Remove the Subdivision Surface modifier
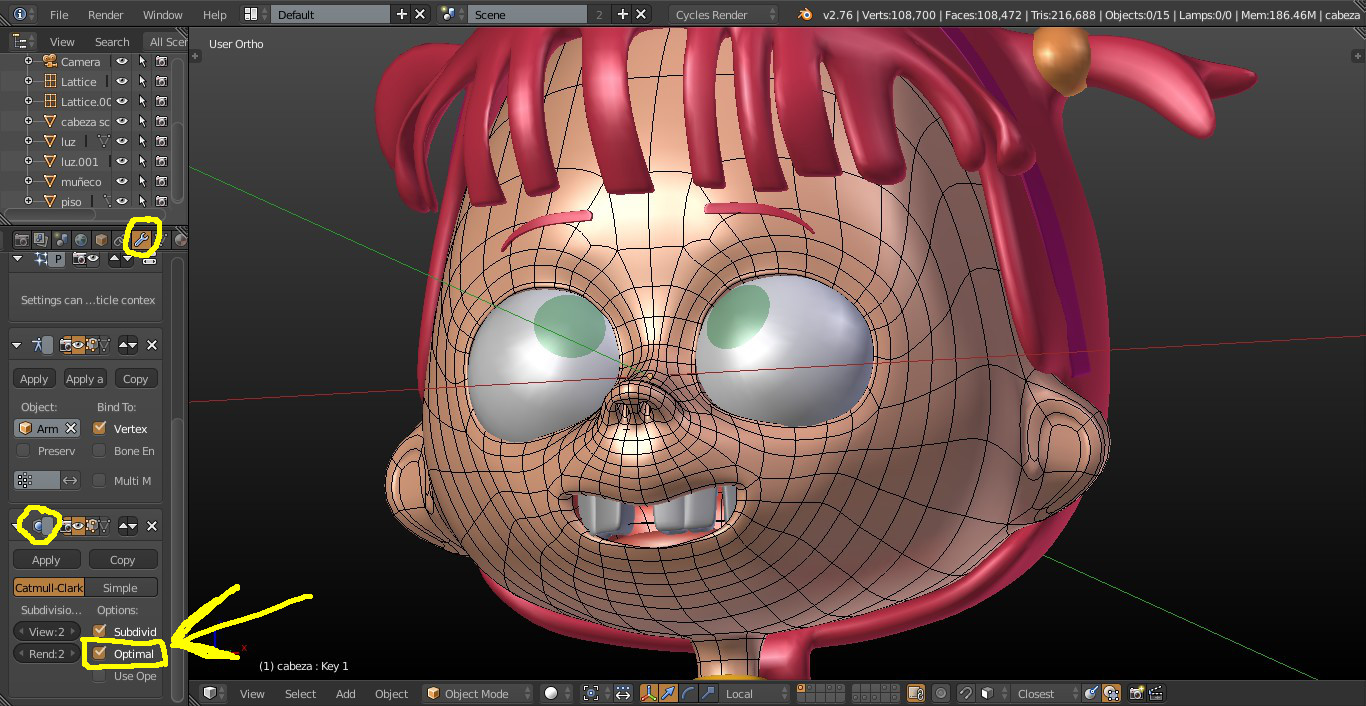This screenshot has width=1366, height=706. pos(152,526)
